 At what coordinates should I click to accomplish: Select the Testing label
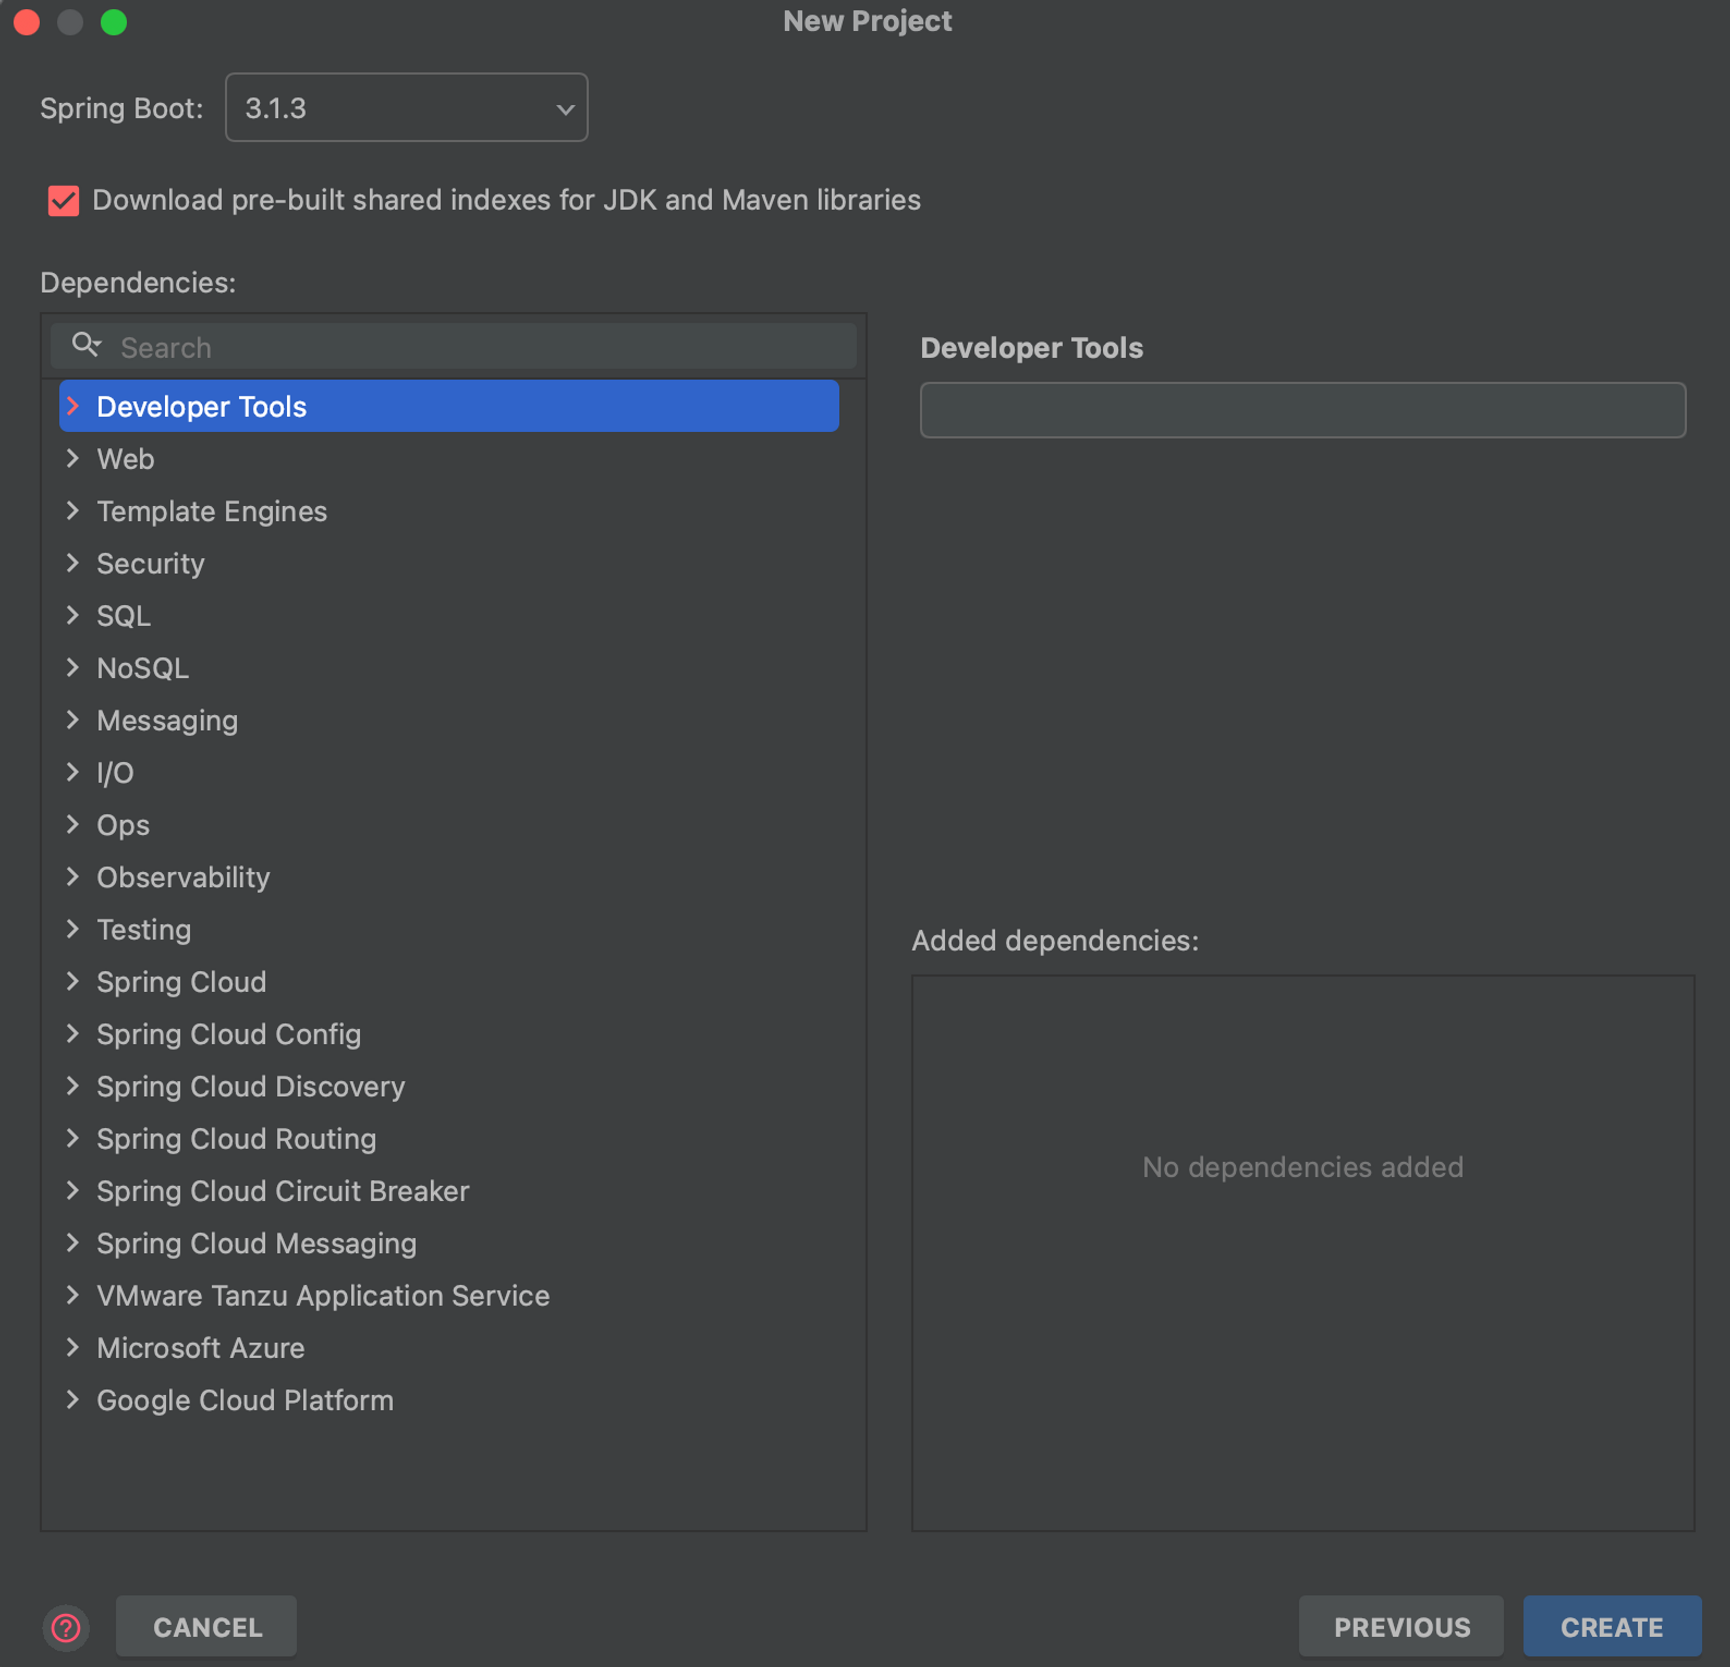click(x=144, y=930)
